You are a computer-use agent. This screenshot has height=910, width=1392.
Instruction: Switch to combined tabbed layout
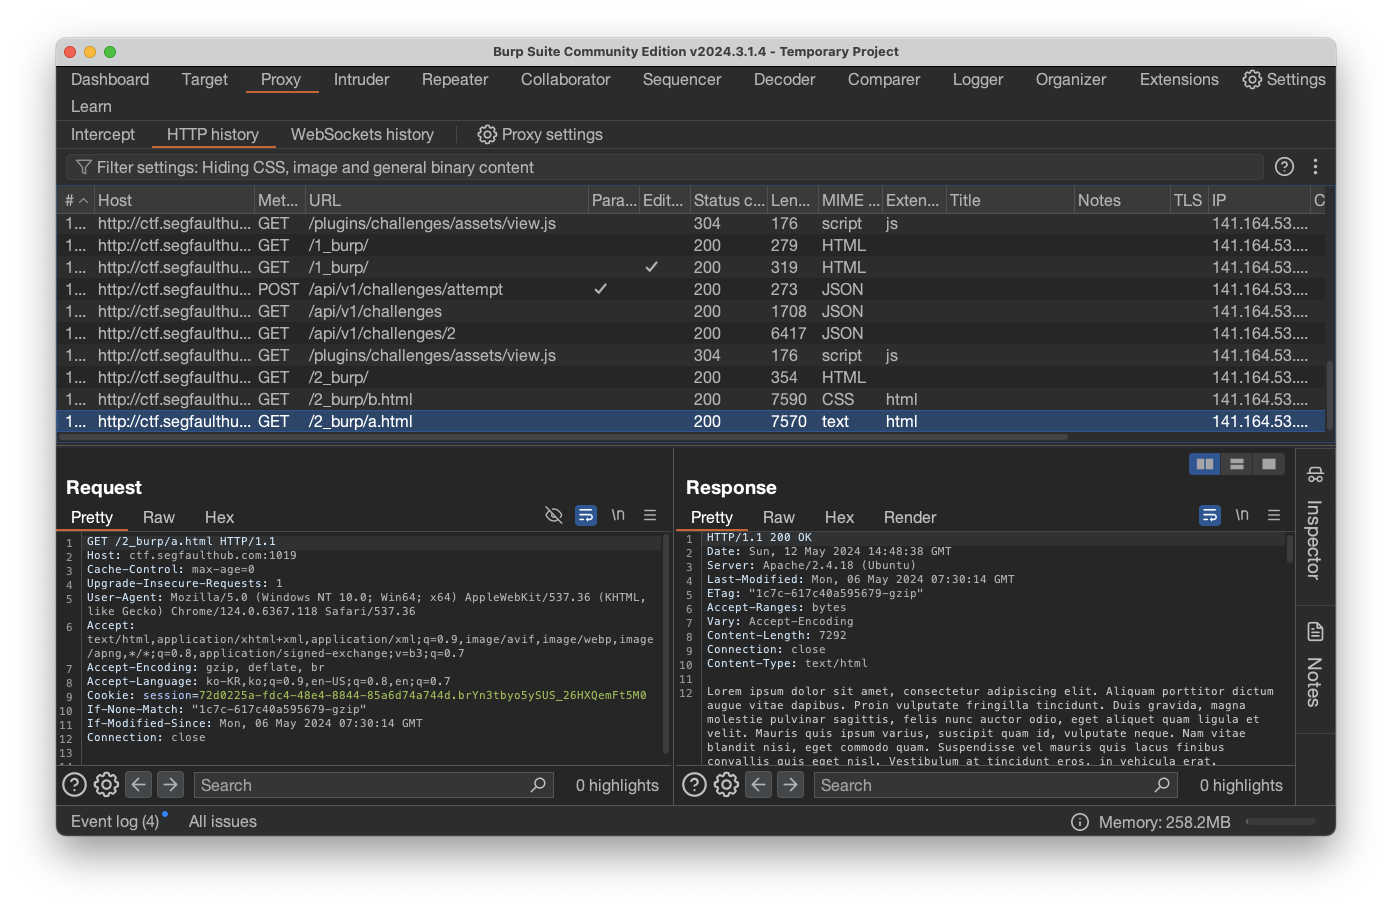click(x=1269, y=464)
